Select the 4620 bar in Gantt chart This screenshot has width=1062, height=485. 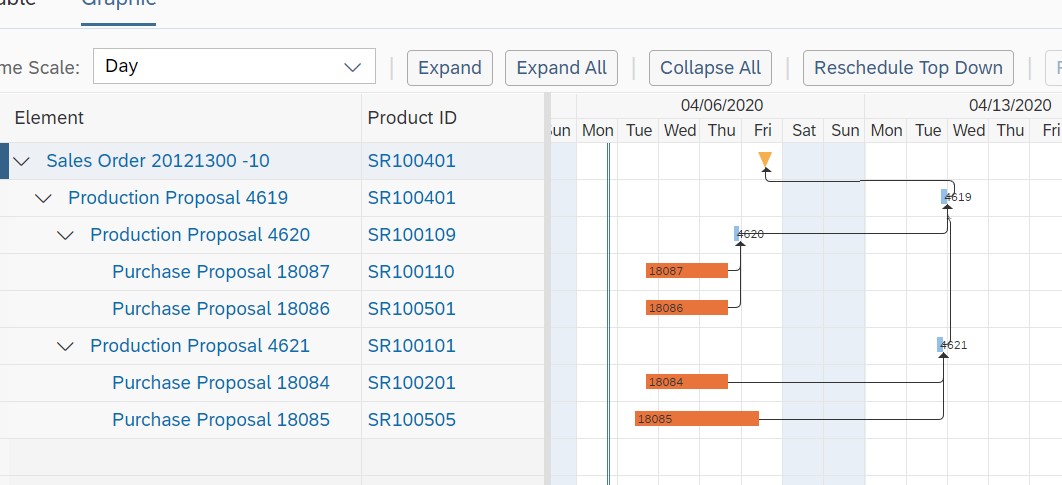click(x=737, y=234)
